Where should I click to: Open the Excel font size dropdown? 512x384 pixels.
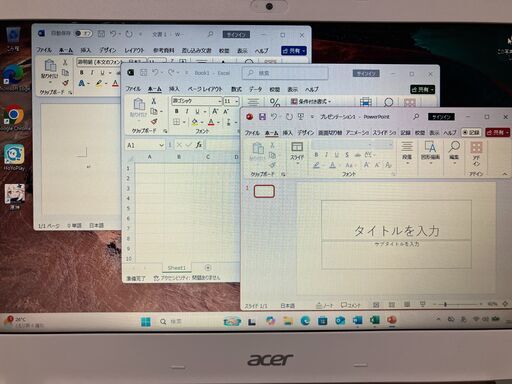tap(237, 101)
